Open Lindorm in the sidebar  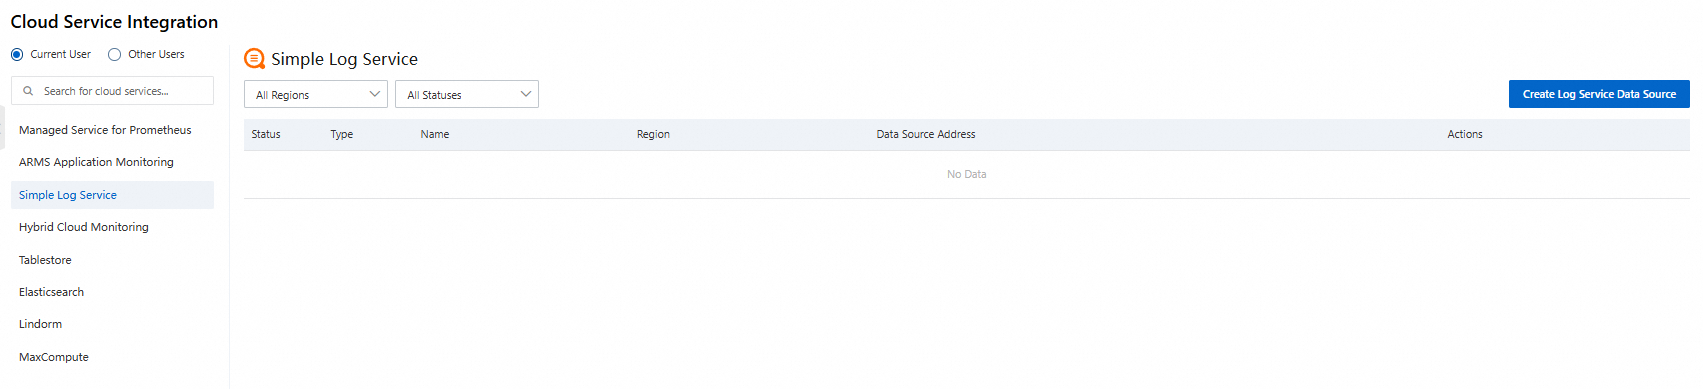coord(112,324)
